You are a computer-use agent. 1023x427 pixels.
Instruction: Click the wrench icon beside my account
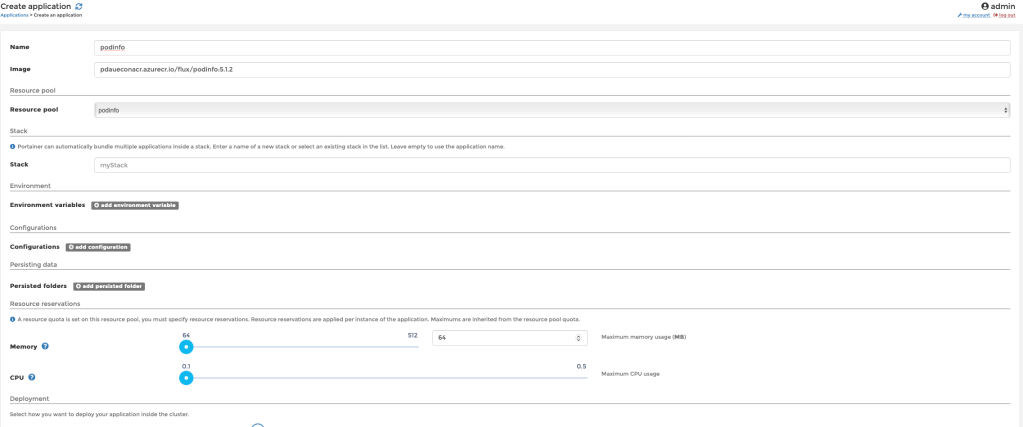[960, 15]
